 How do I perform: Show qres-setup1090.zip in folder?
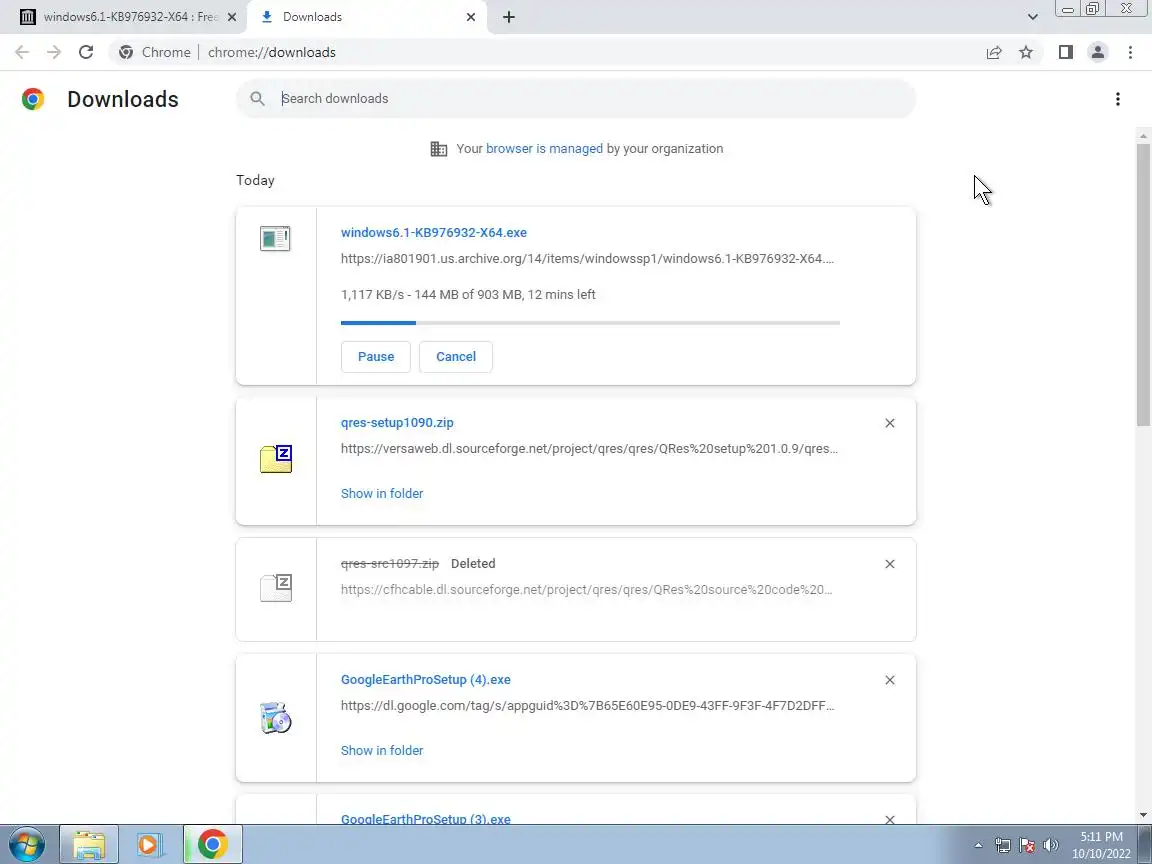(382, 494)
